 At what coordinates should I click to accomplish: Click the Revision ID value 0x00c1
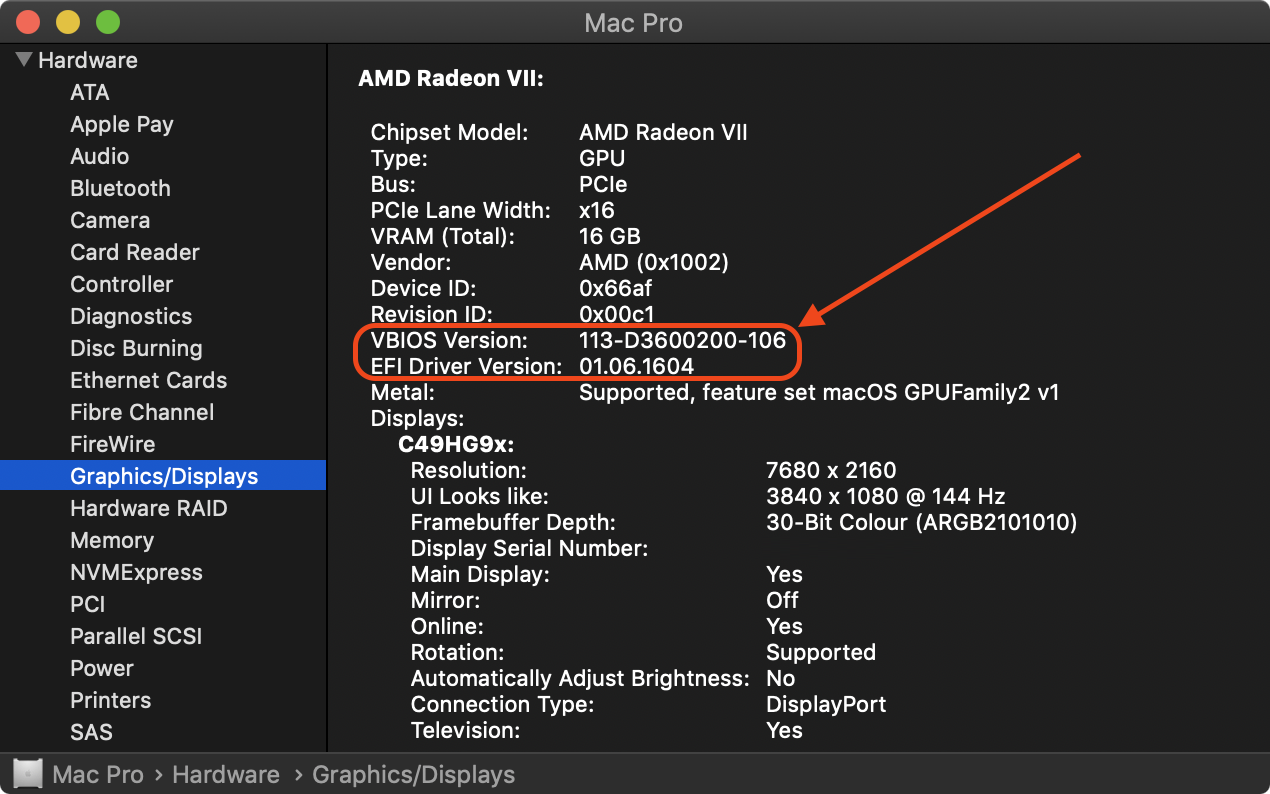coord(617,314)
